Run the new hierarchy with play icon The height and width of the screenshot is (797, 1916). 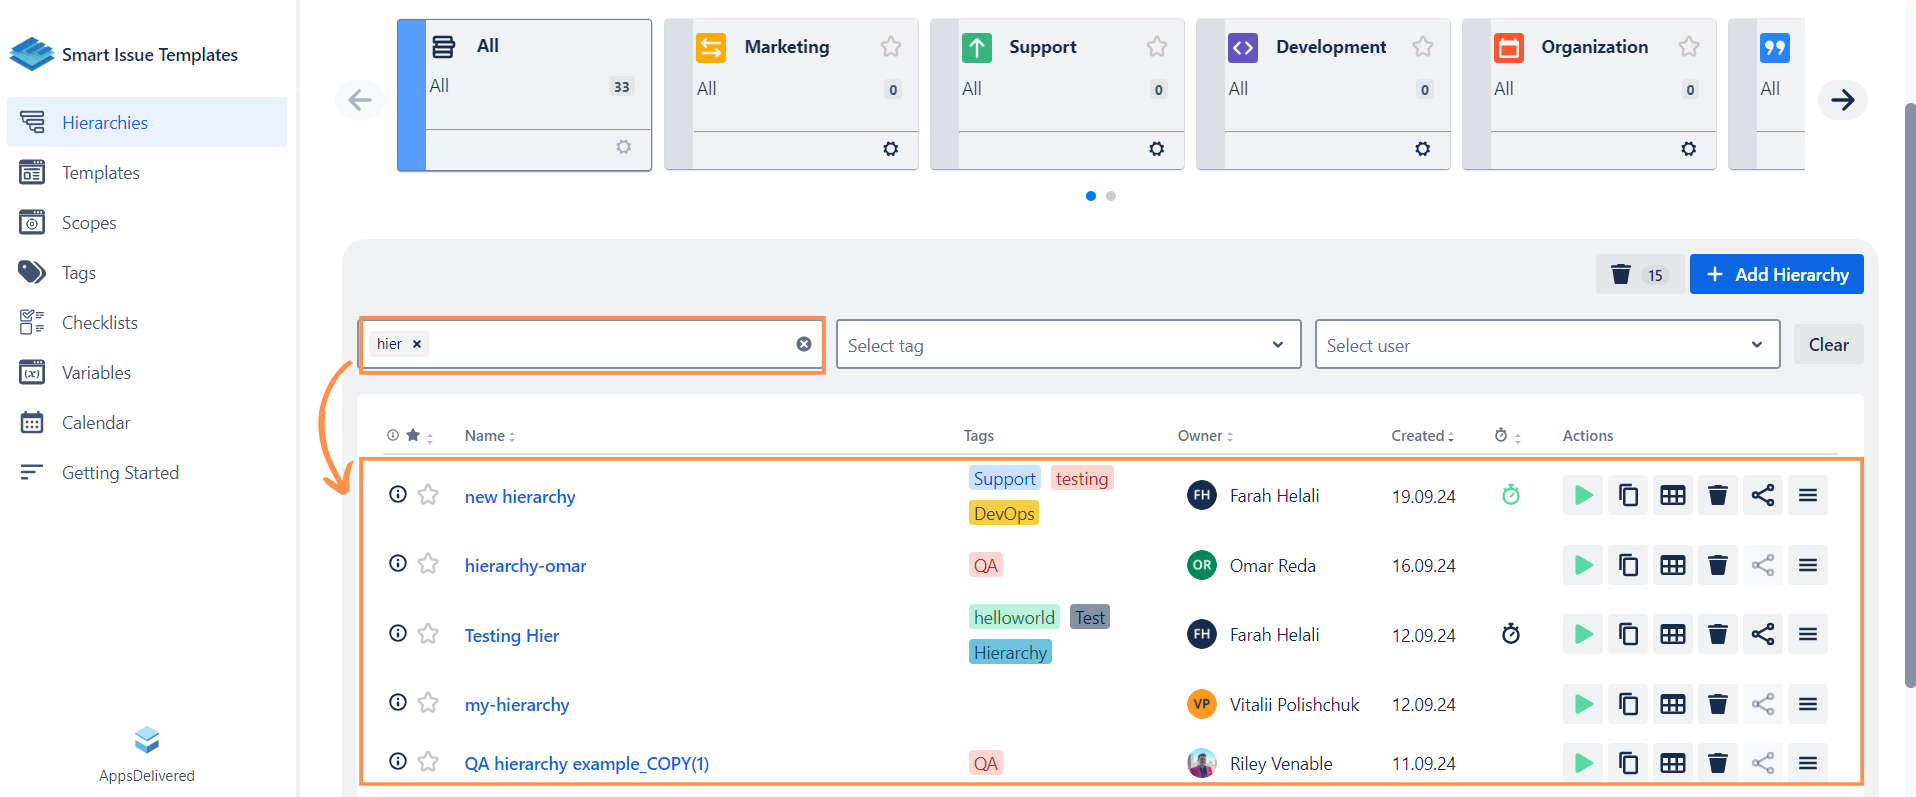click(x=1583, y=496)
